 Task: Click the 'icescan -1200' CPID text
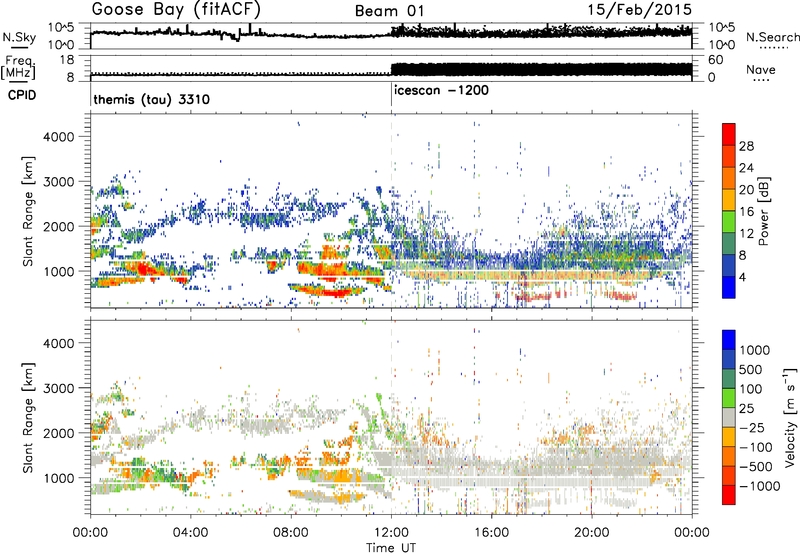pos(441,90)
